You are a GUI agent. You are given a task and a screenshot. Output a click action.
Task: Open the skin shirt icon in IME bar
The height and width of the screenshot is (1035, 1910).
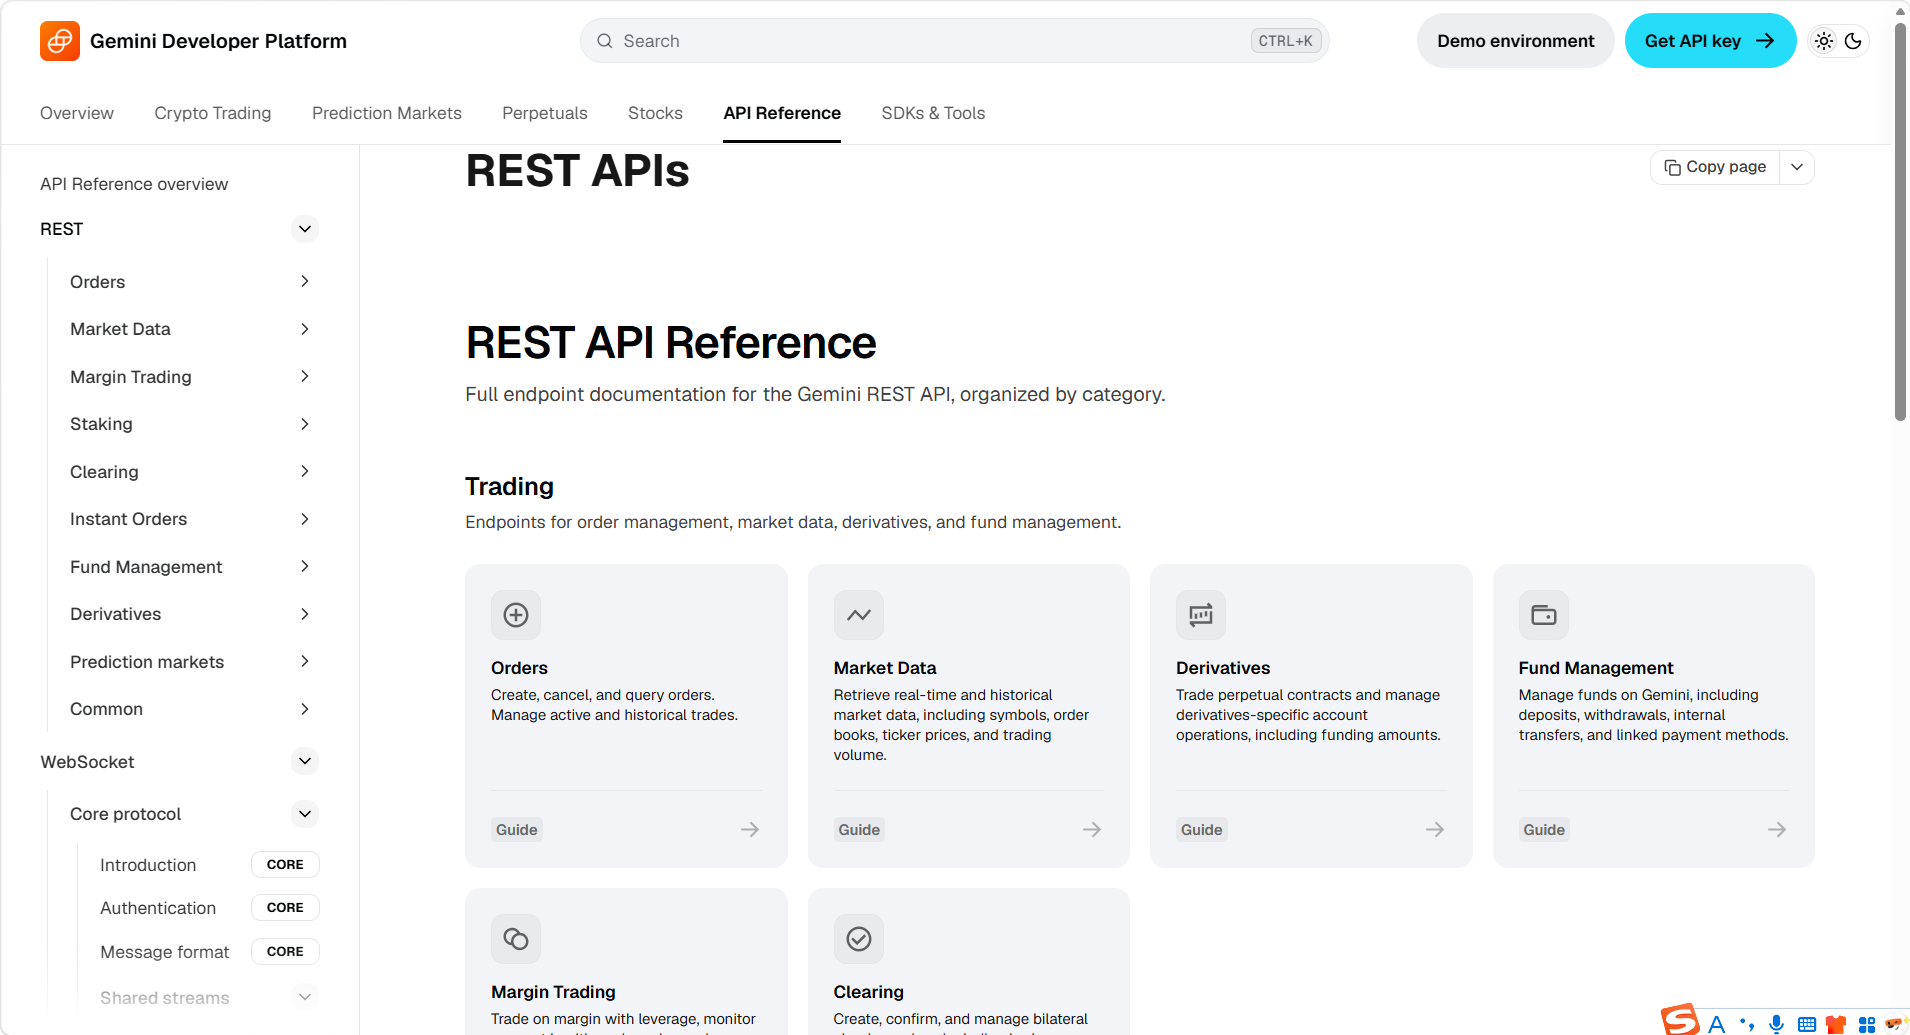pyautogui.click(x=1836, y=1024)
